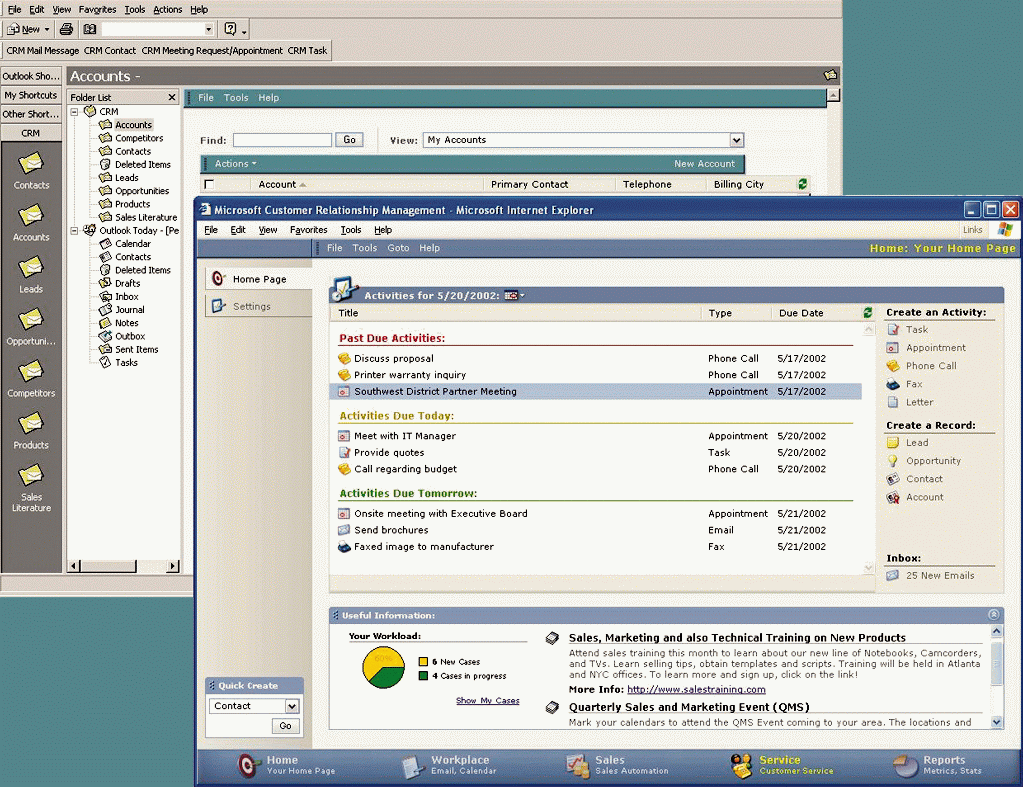The image size is (1023, 787).
Task: Click into the Find text field
Action: [x=282, y=140]
